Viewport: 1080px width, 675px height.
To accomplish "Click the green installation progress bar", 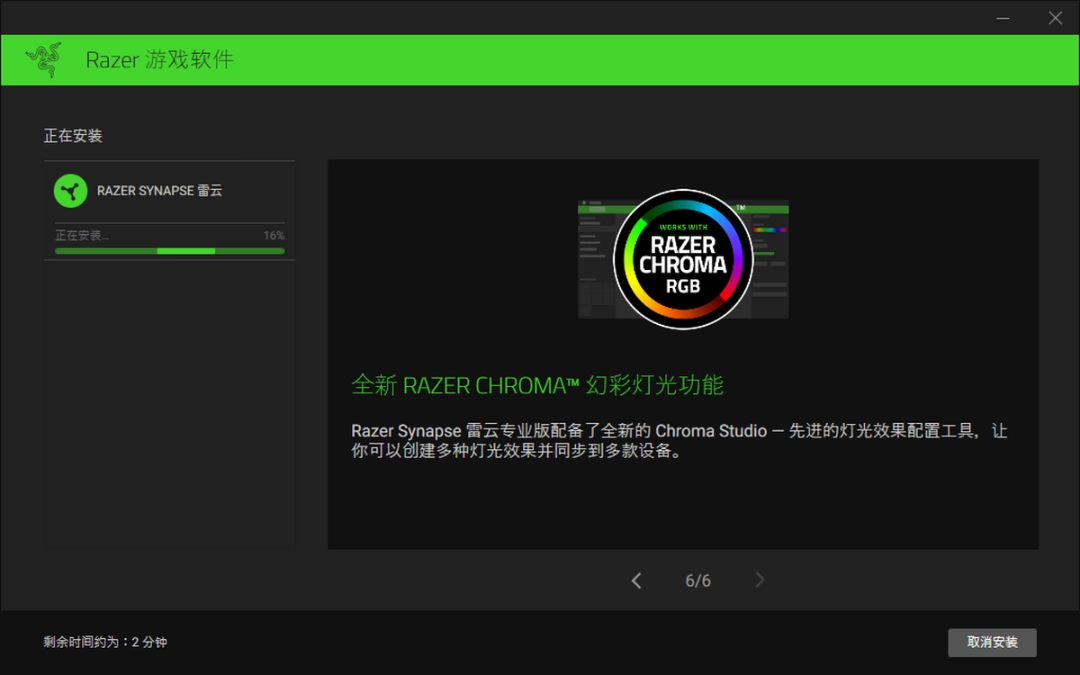I will [x=170, y=251].
